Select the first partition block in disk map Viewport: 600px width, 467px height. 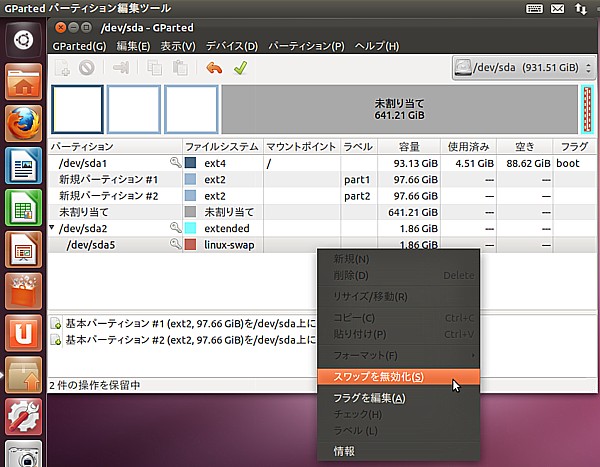click(x=77, y=109)
